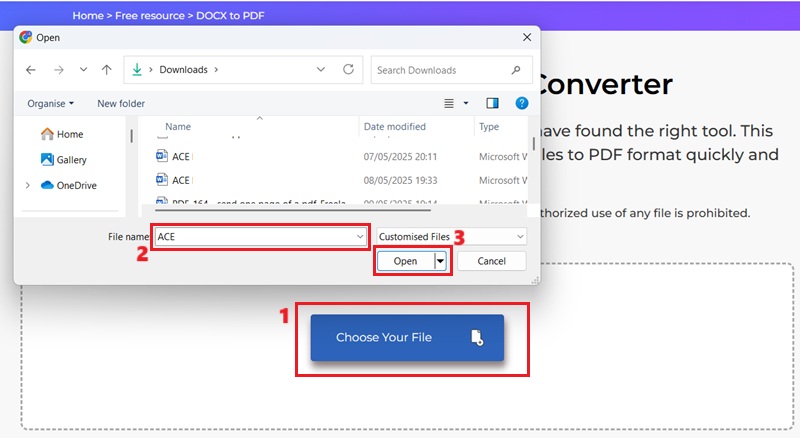800x438 pixels.
Task: Refresh the Downloads folder view
Action: tap(348, 69)
